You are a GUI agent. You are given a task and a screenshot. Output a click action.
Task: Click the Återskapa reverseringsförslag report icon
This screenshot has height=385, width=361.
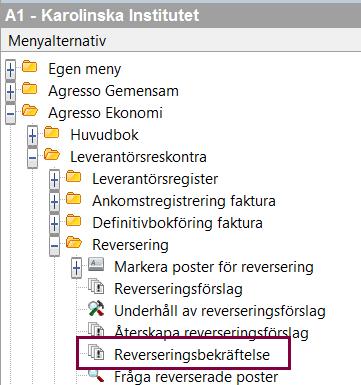[96, 329]
